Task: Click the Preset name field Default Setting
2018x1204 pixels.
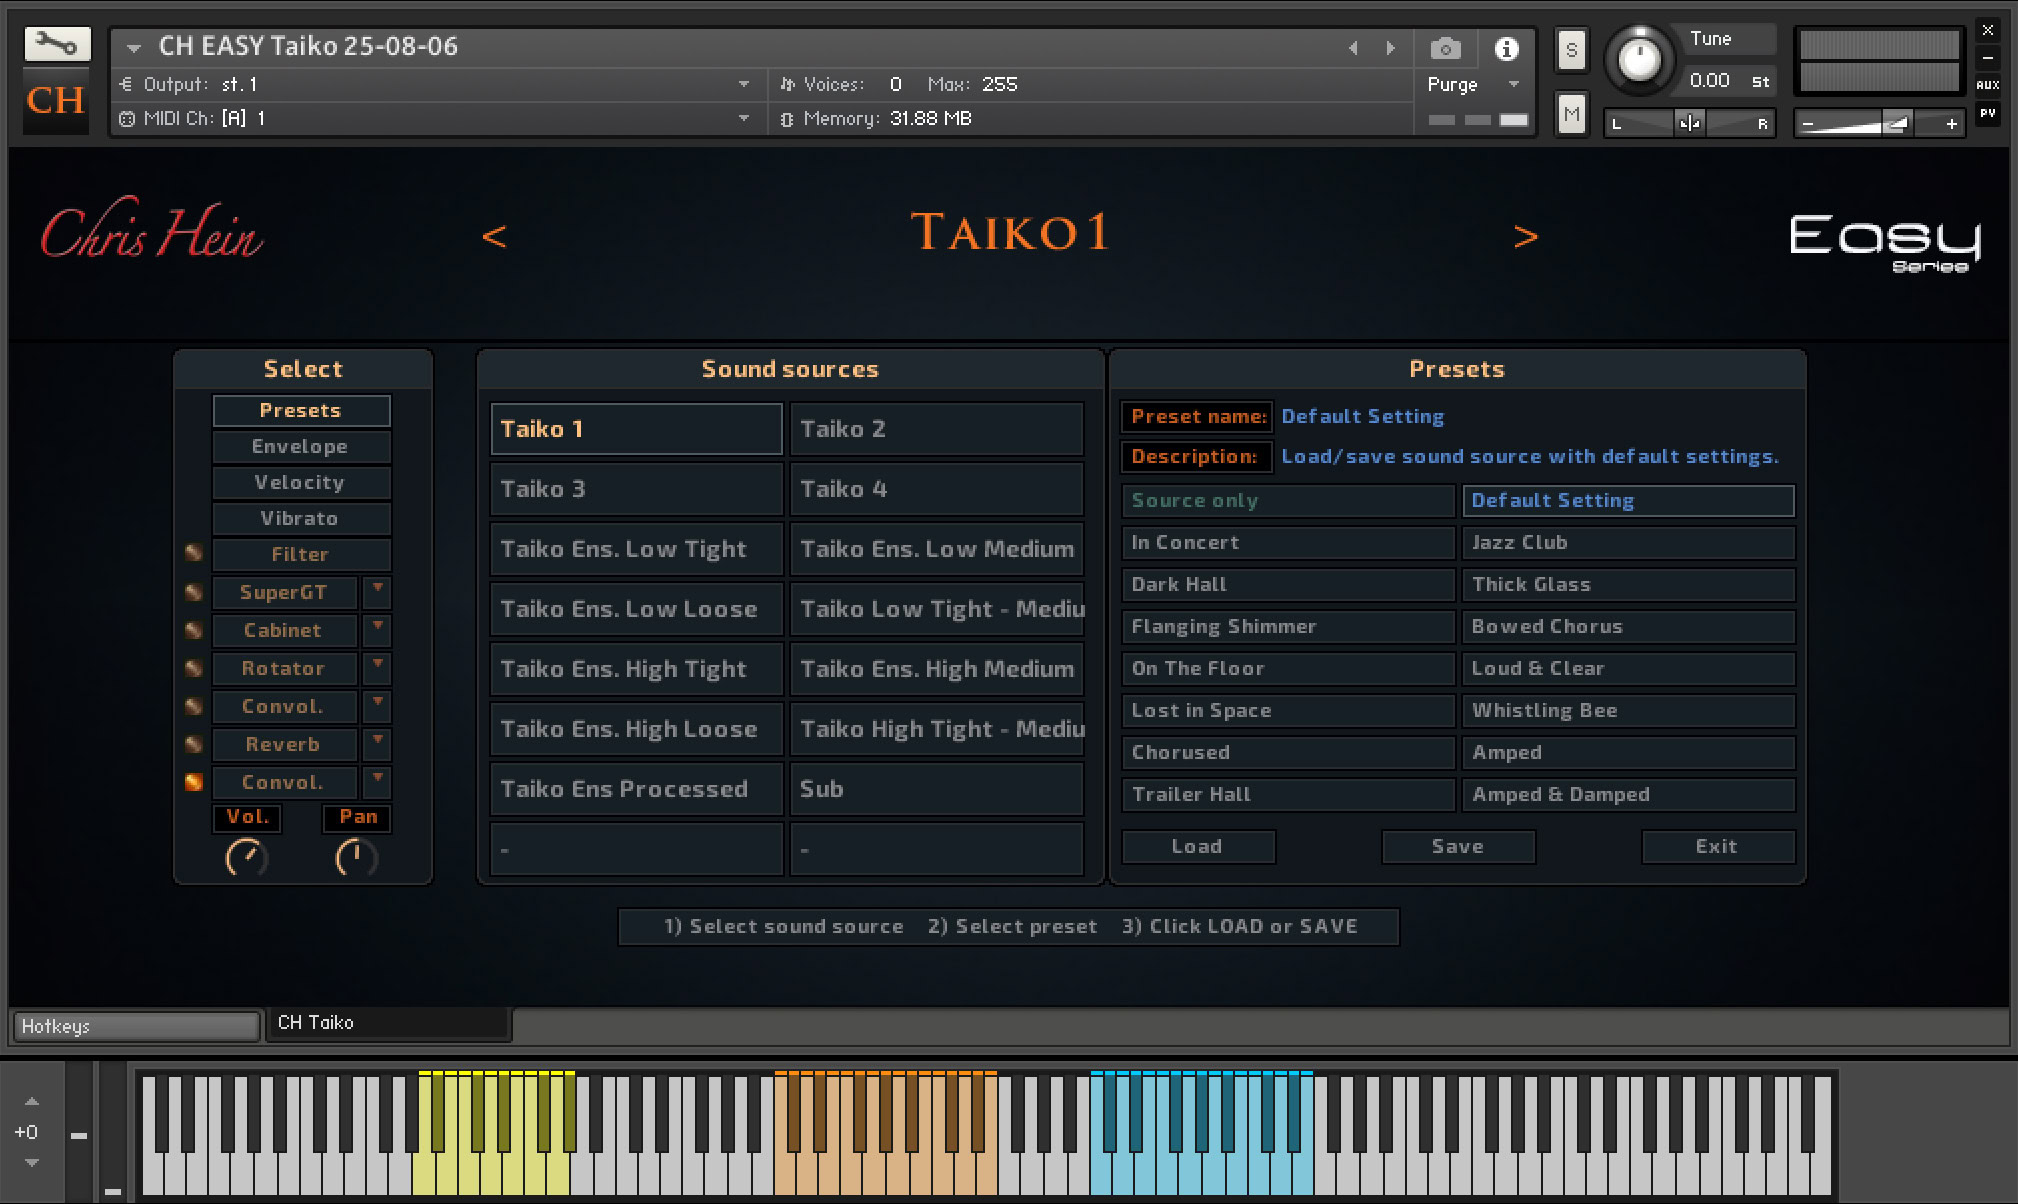Action: [1363, 416]
